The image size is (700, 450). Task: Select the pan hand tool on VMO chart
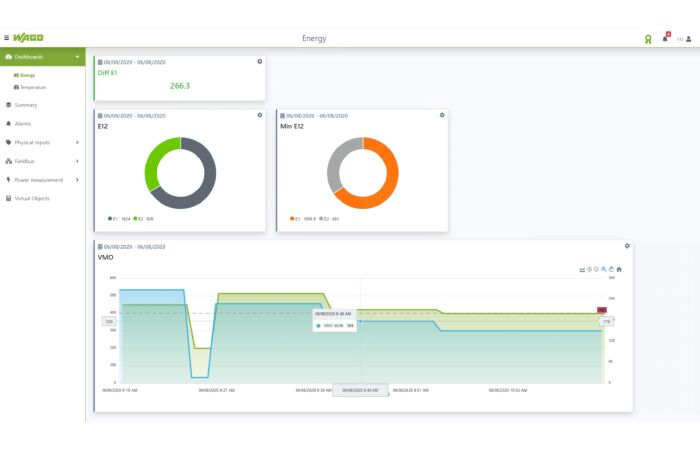(x=611, y=269)
